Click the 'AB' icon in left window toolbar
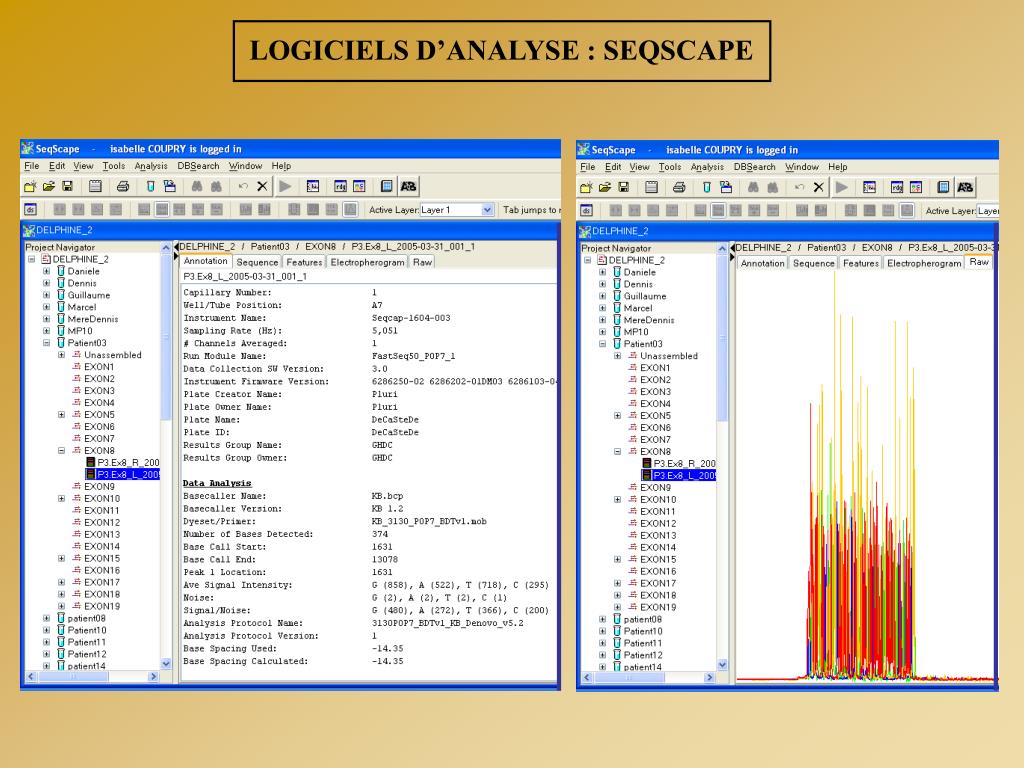This screenshot has height=768, width=1024. pyautogui.click(x=408, y=187)
